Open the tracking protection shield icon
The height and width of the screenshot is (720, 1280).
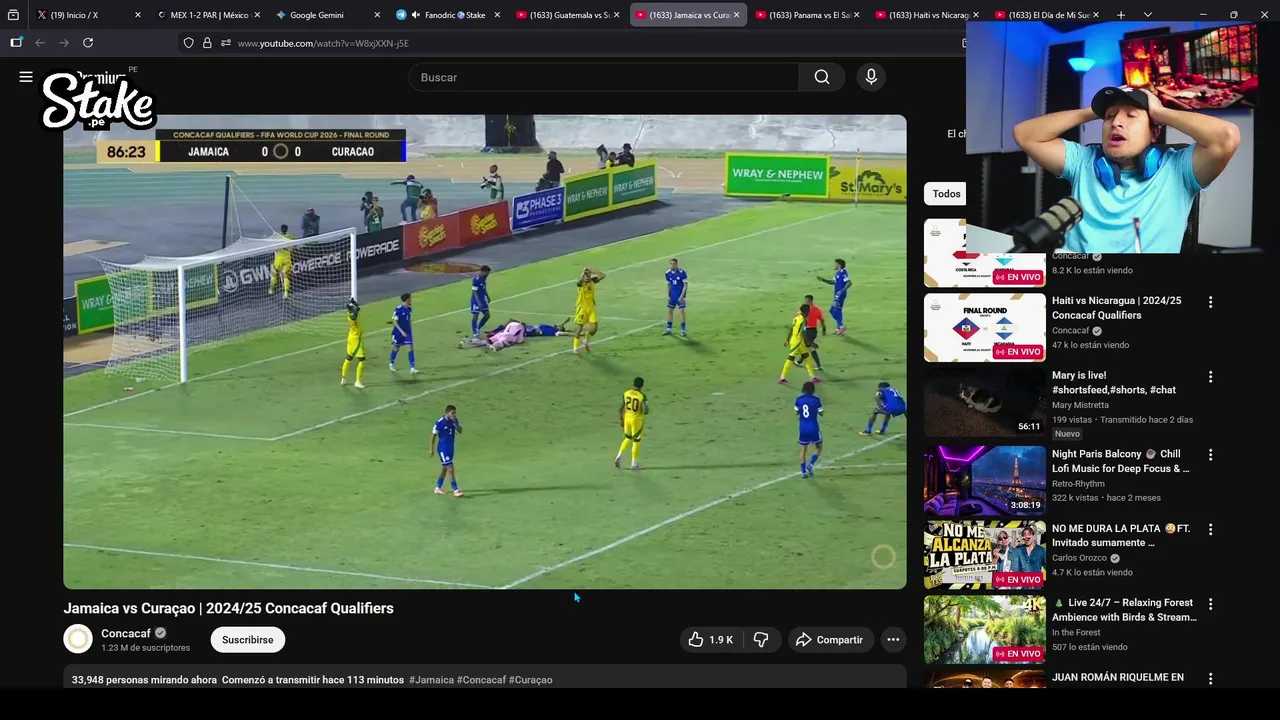click(x=188, y=43)
